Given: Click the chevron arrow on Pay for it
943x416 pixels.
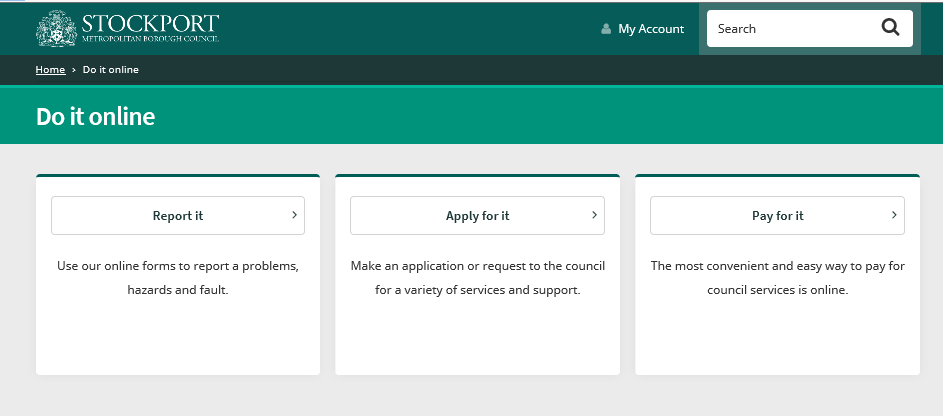Looking at the screenshot, I should point(894,215).
